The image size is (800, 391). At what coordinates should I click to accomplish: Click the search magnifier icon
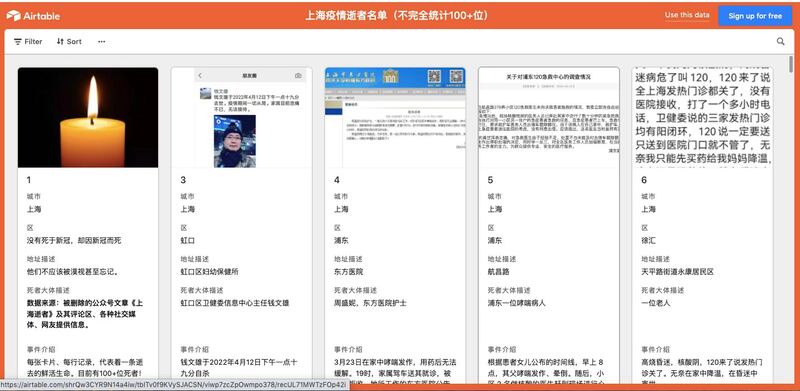(x=781, y=42)
